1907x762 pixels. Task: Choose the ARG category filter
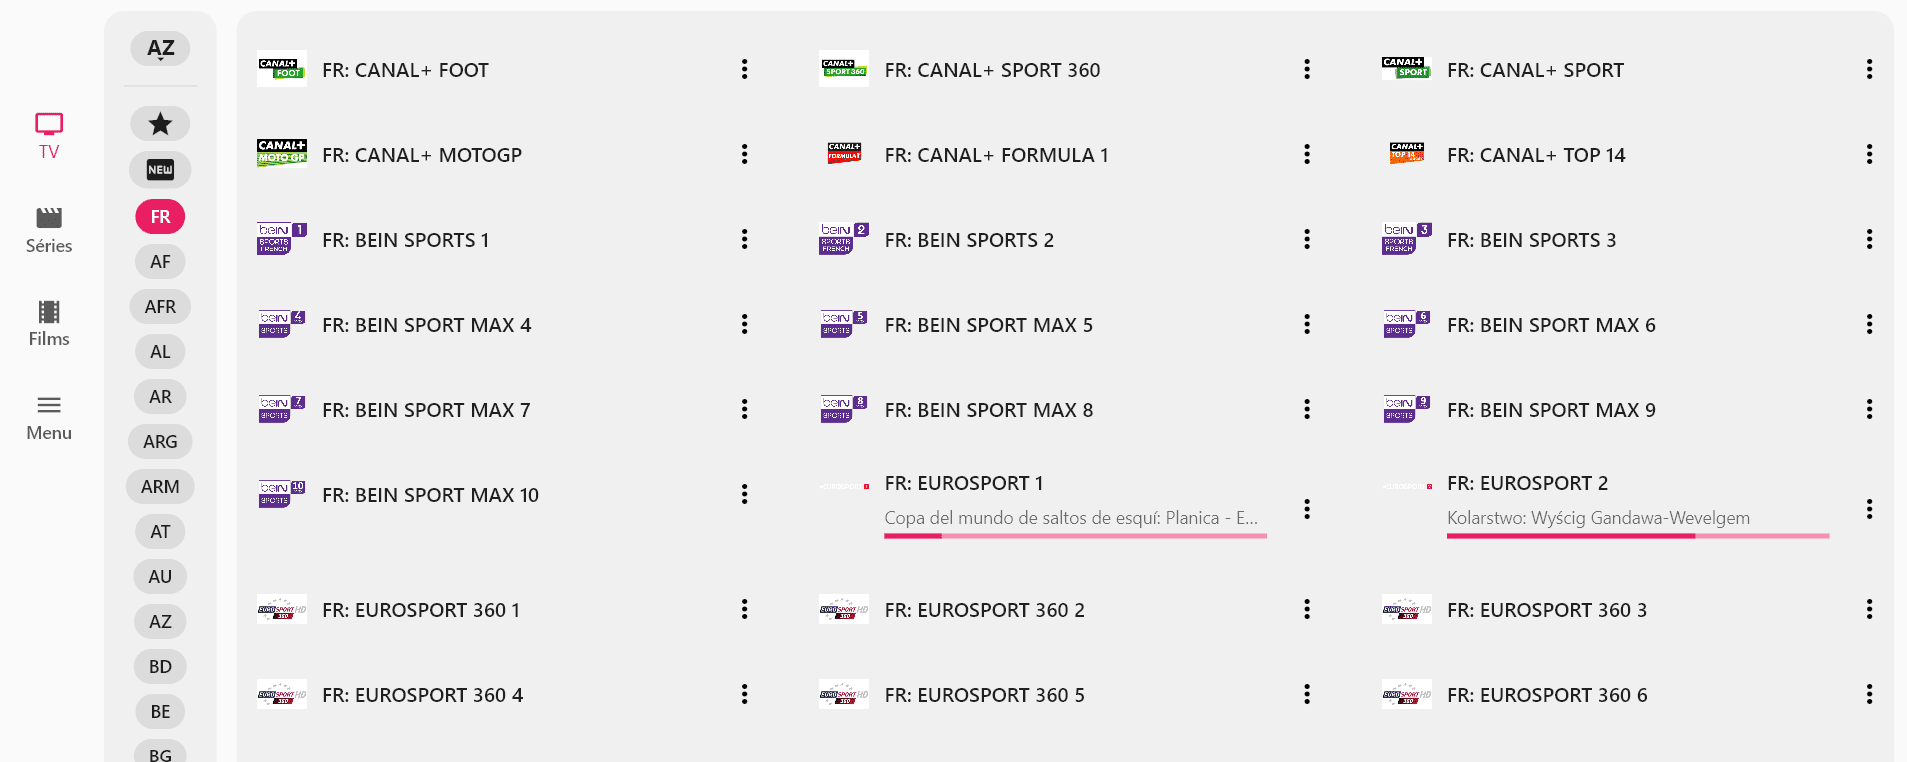click(160, 442)
